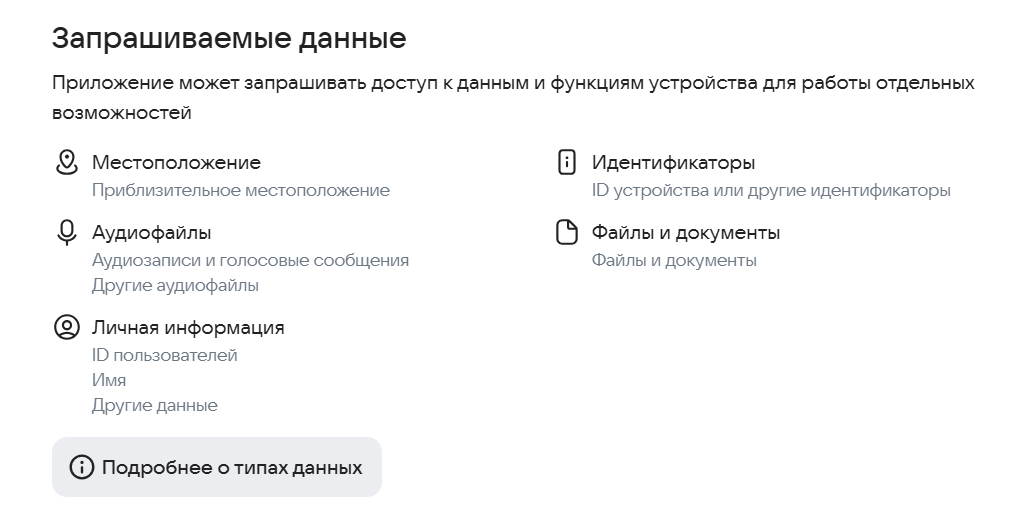
Task: Open Подробнее о типах данных
Action: [x=217, y=467]
